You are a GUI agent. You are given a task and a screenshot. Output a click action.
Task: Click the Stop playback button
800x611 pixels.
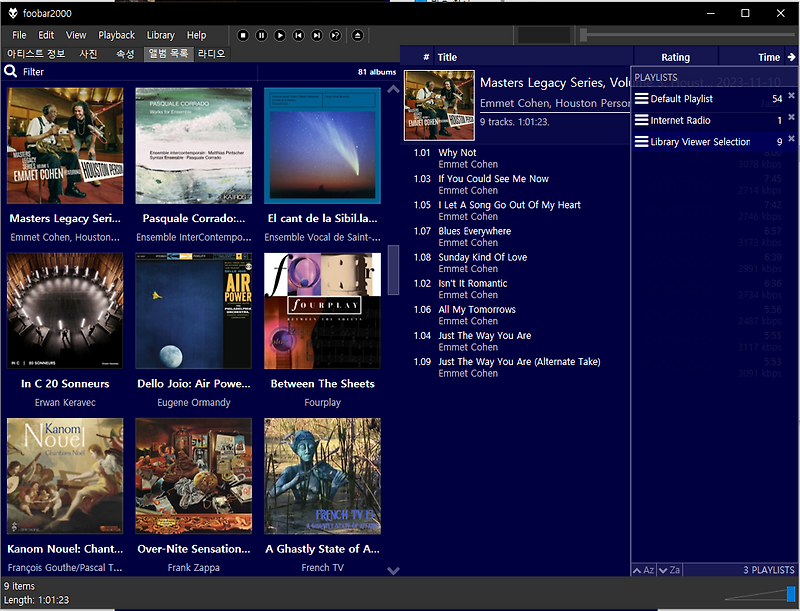pyautogui.click(x=243, y=35)
